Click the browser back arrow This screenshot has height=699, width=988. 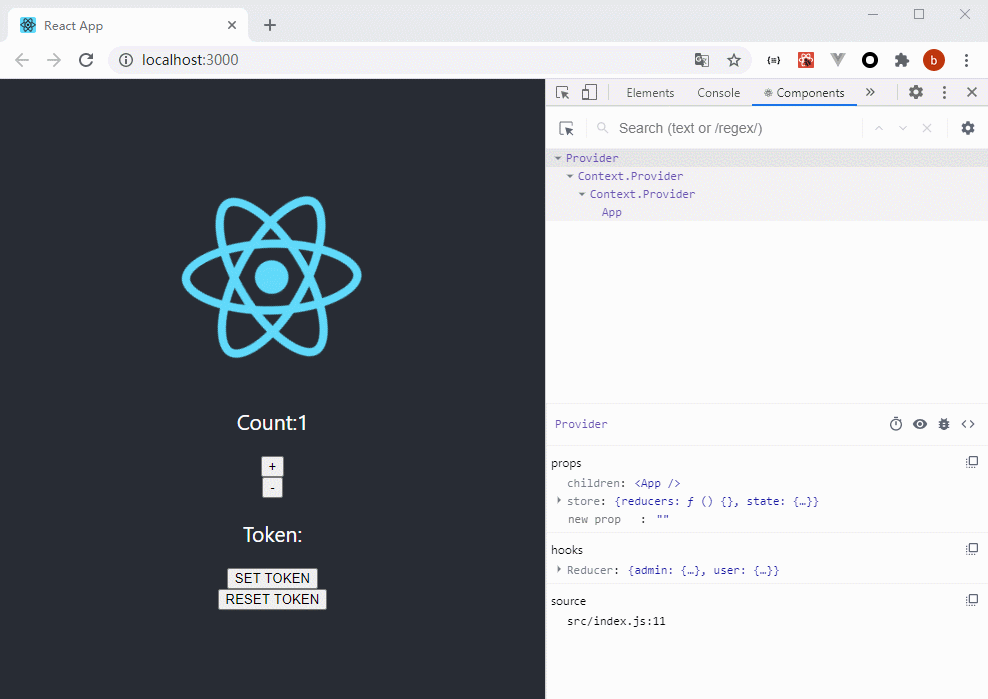[x=22, y=60]
